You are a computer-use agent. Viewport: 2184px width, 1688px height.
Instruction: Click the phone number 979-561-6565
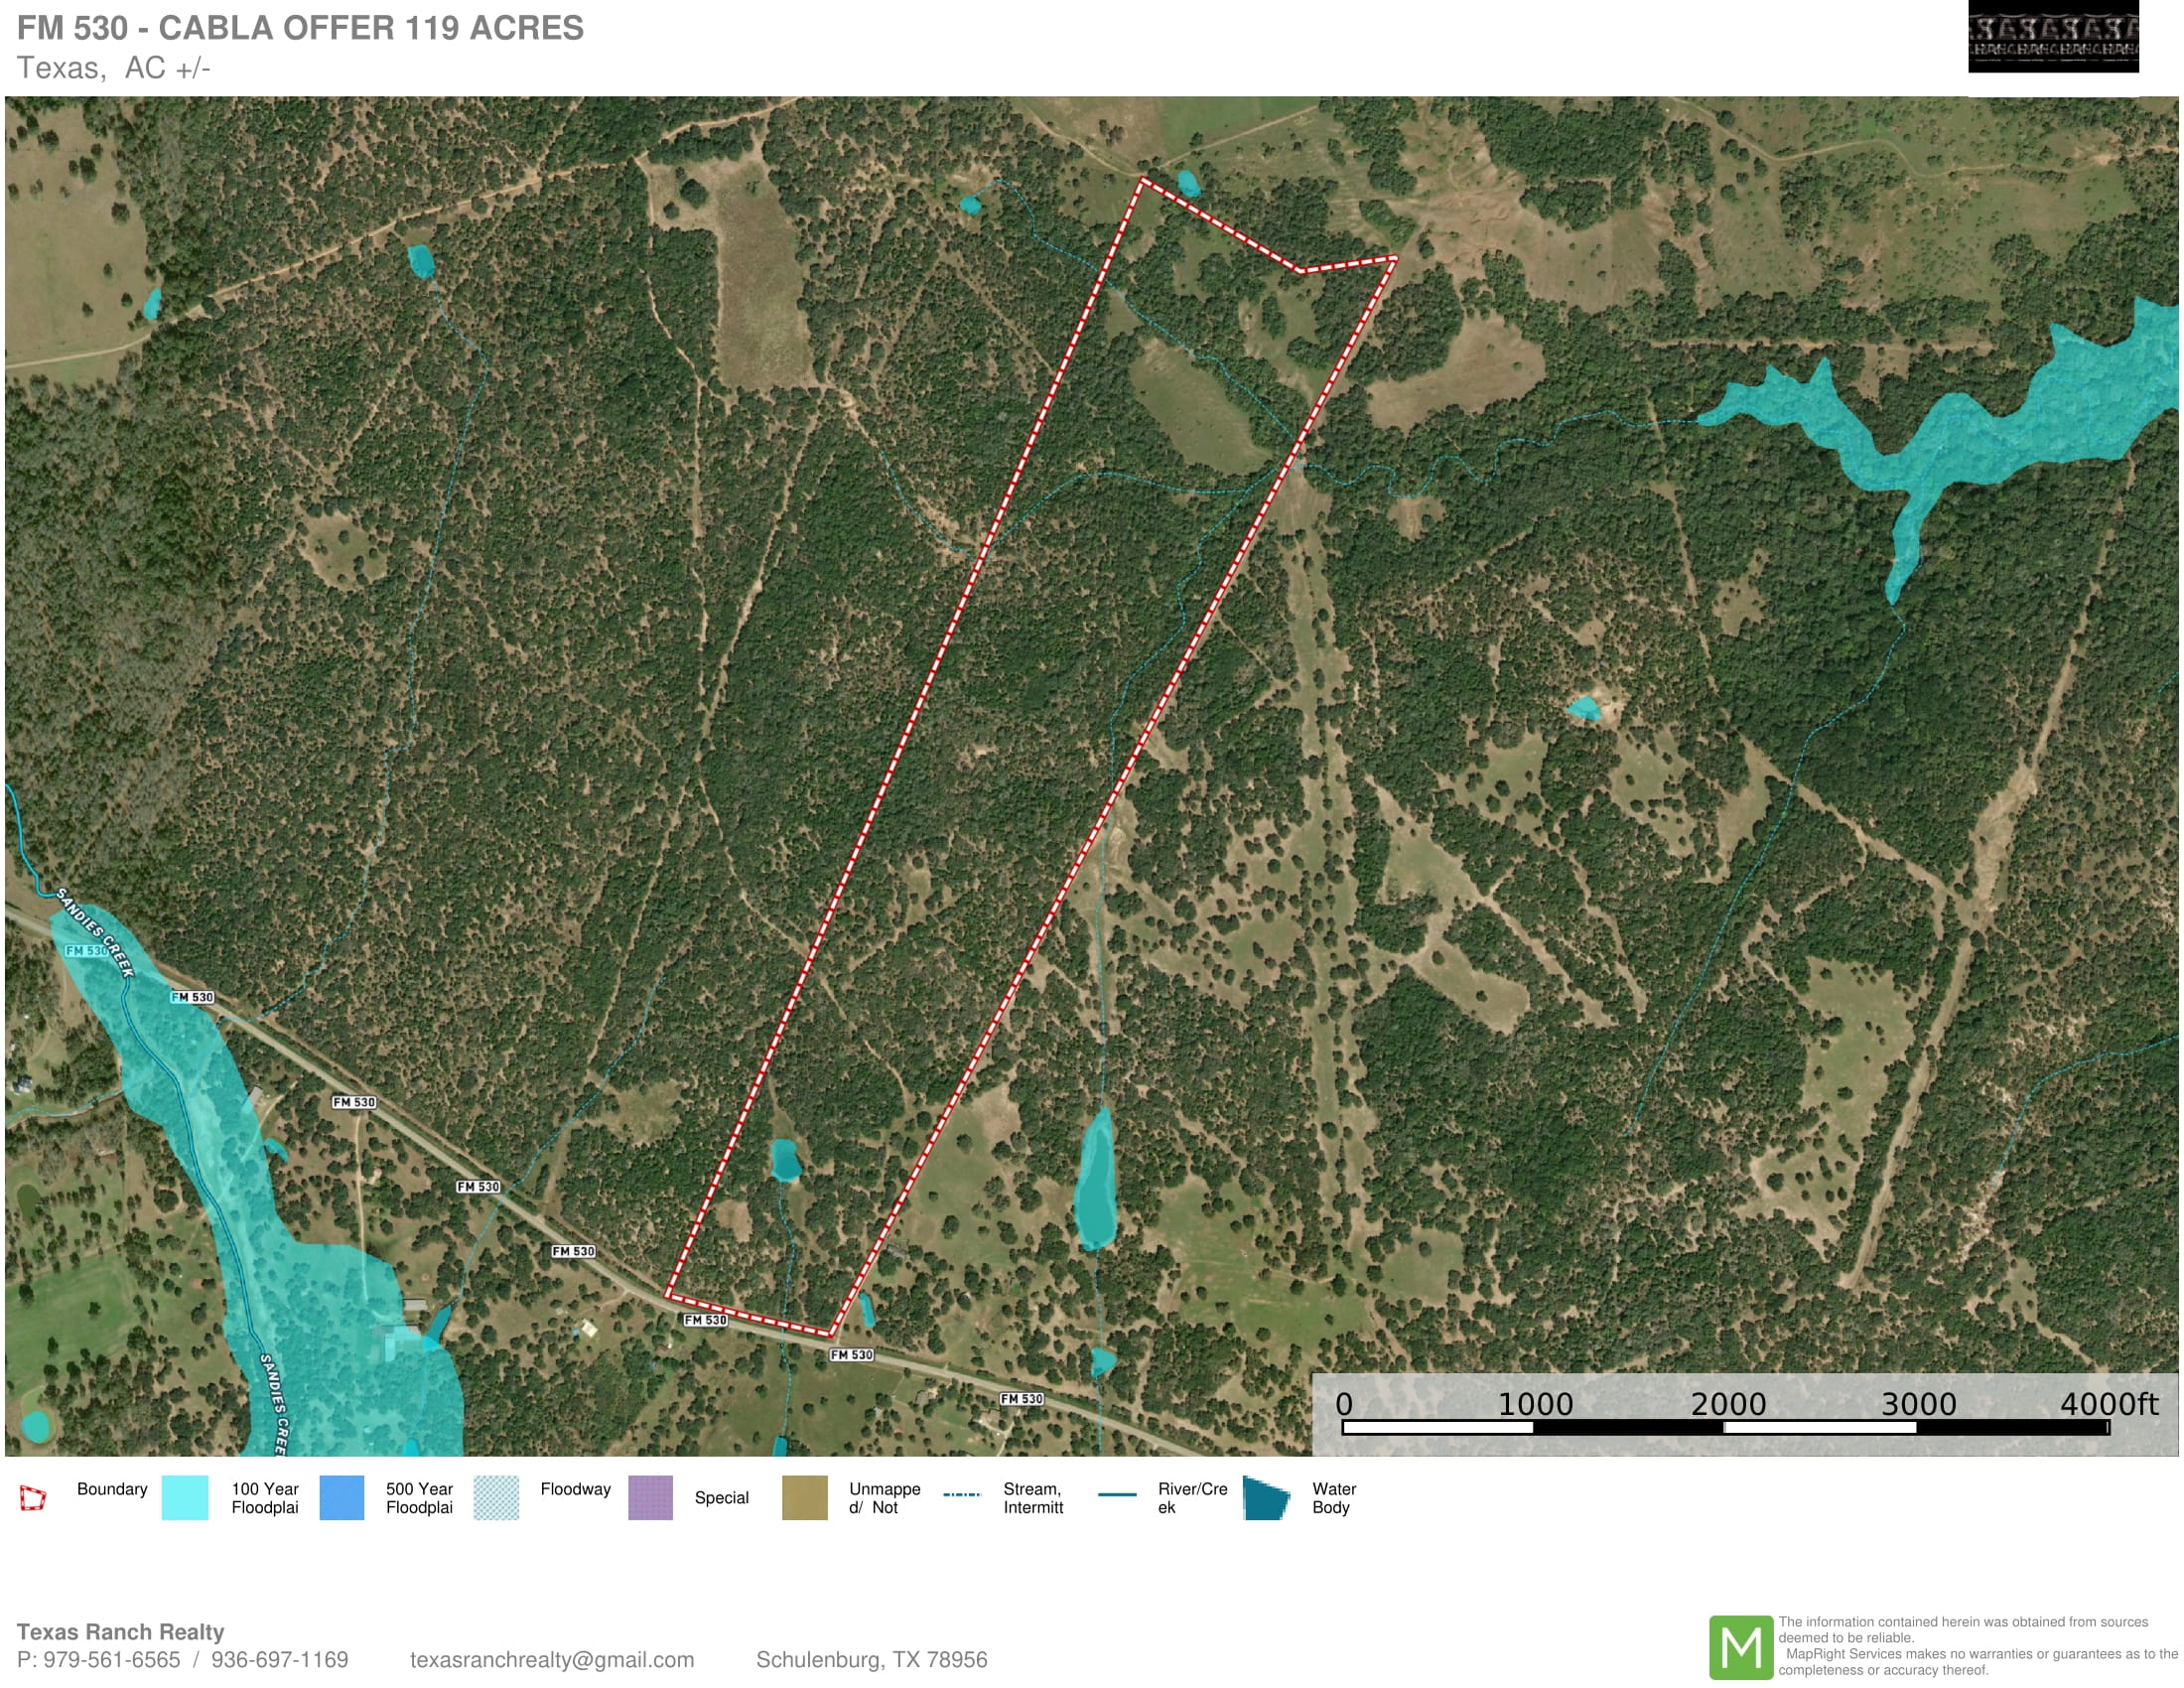click(x=111, y=1660)
